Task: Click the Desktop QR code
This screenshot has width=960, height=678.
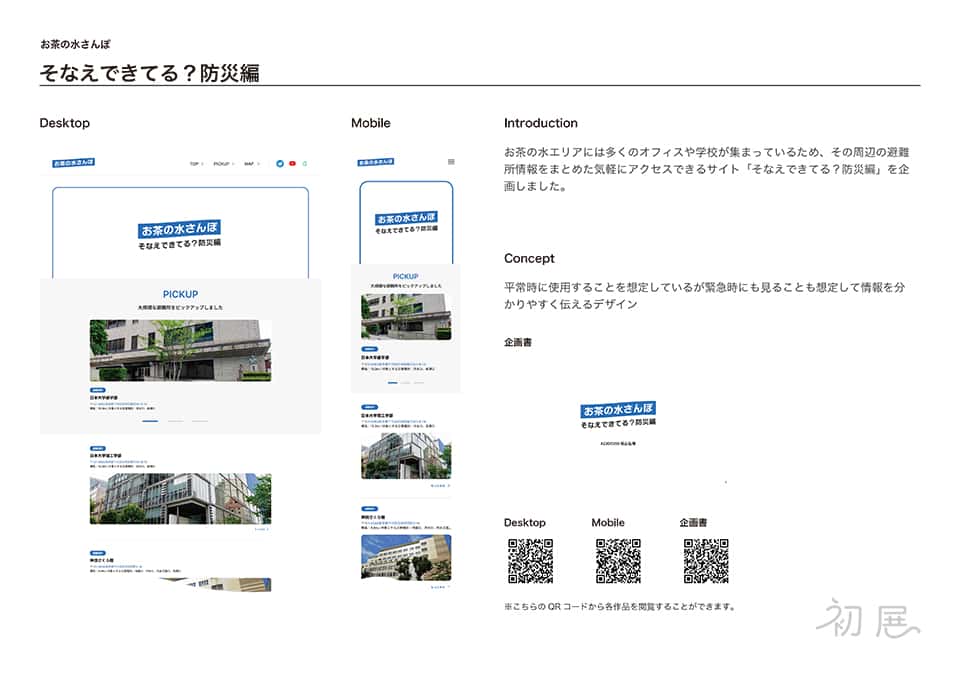Action: (530, 560)
